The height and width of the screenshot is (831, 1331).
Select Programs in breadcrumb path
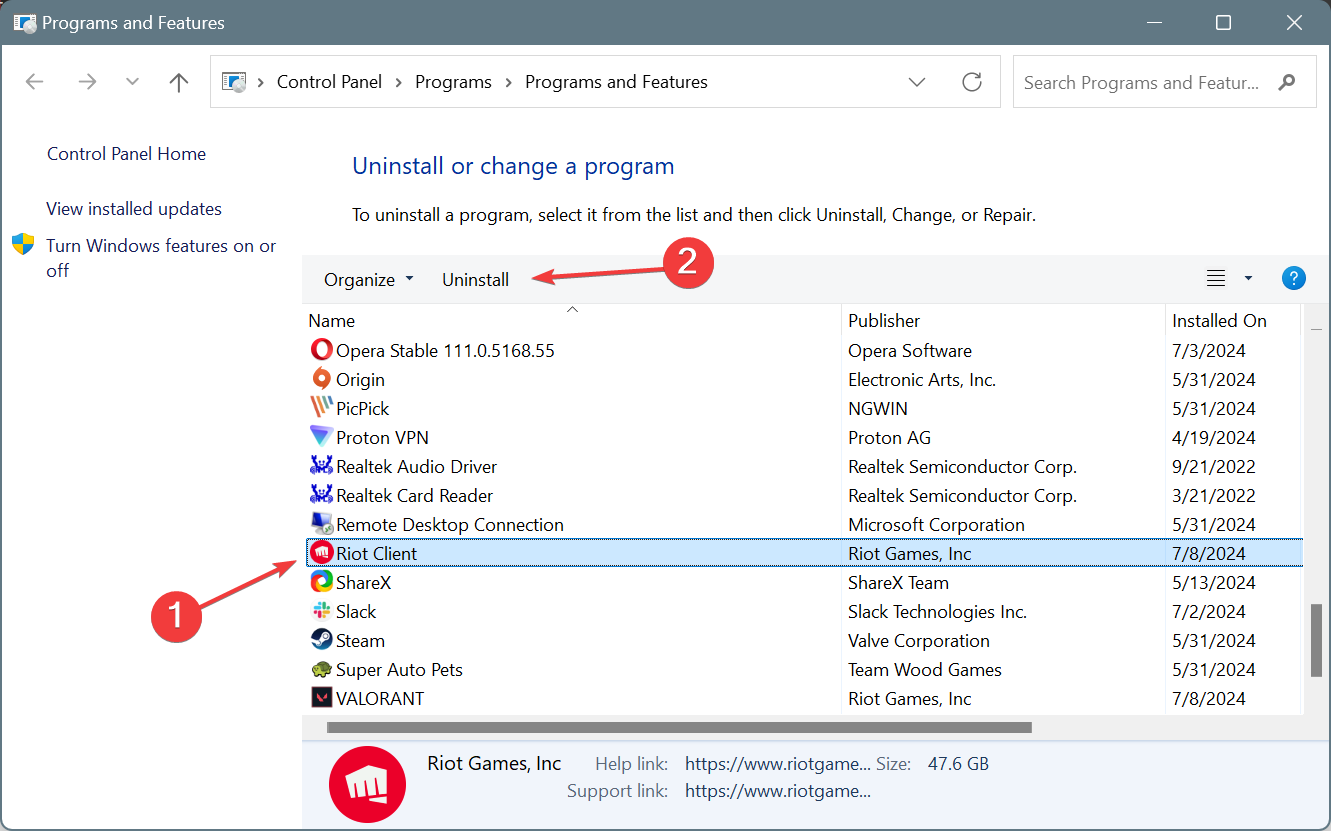(453, 82)
